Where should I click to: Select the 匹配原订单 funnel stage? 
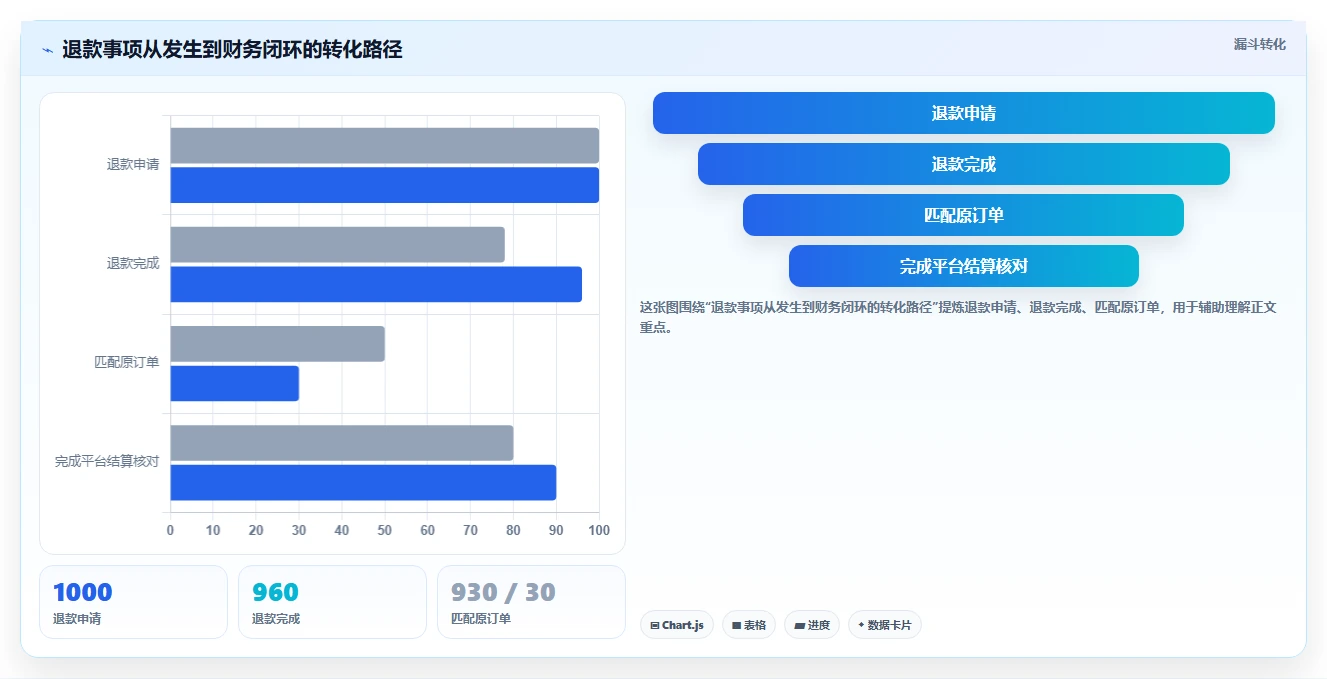(963, 215)
